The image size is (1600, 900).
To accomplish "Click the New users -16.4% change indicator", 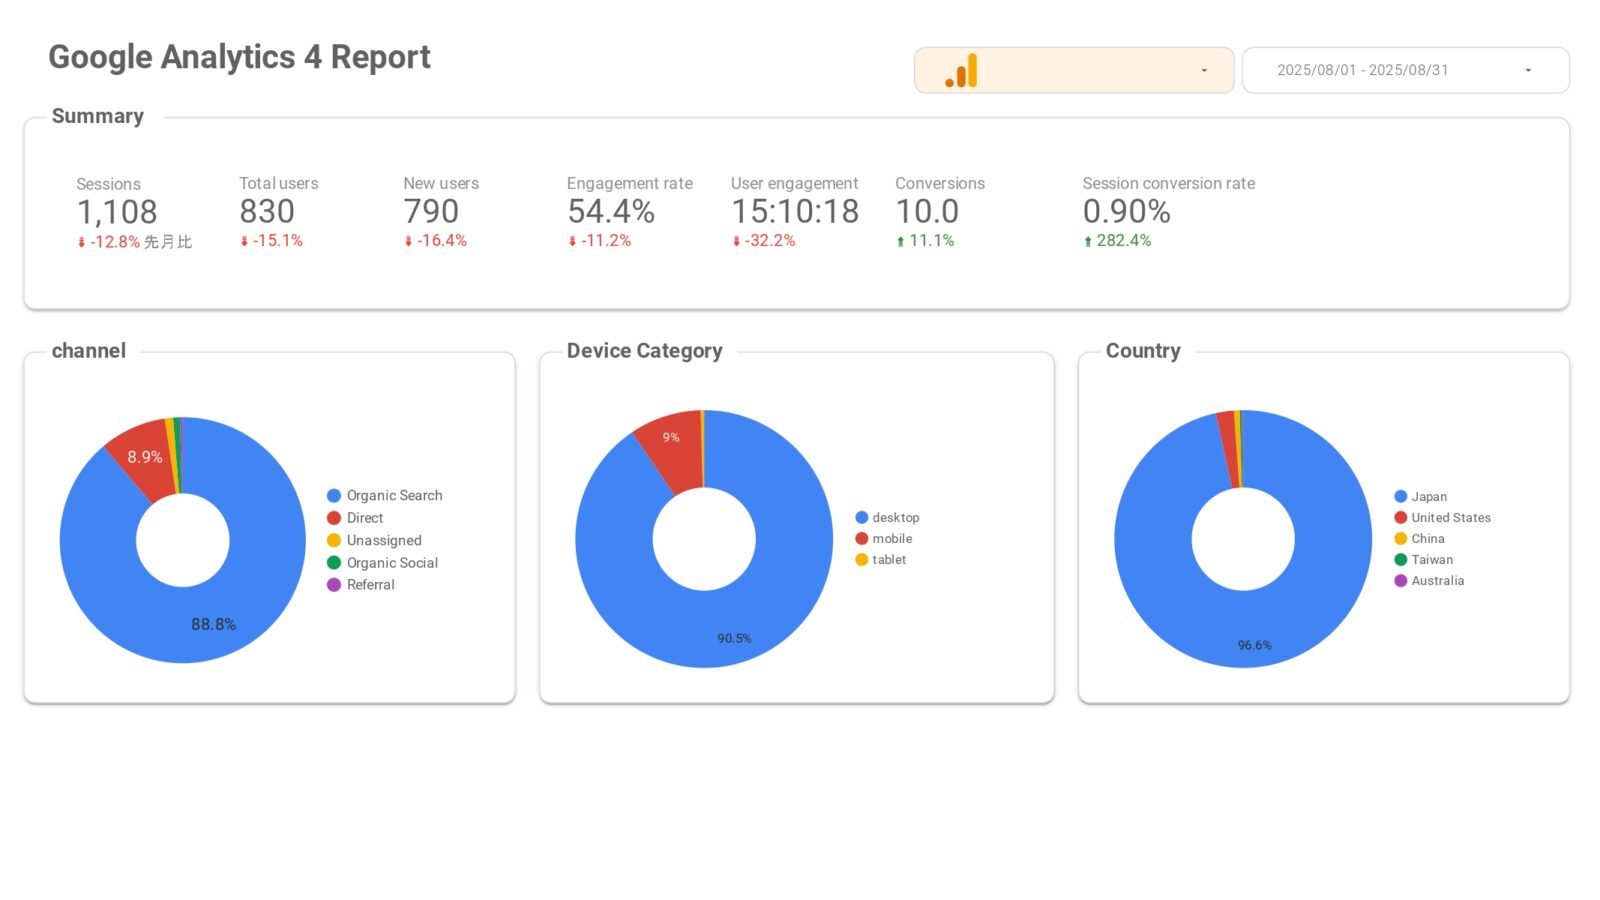I will coord(435,241).
